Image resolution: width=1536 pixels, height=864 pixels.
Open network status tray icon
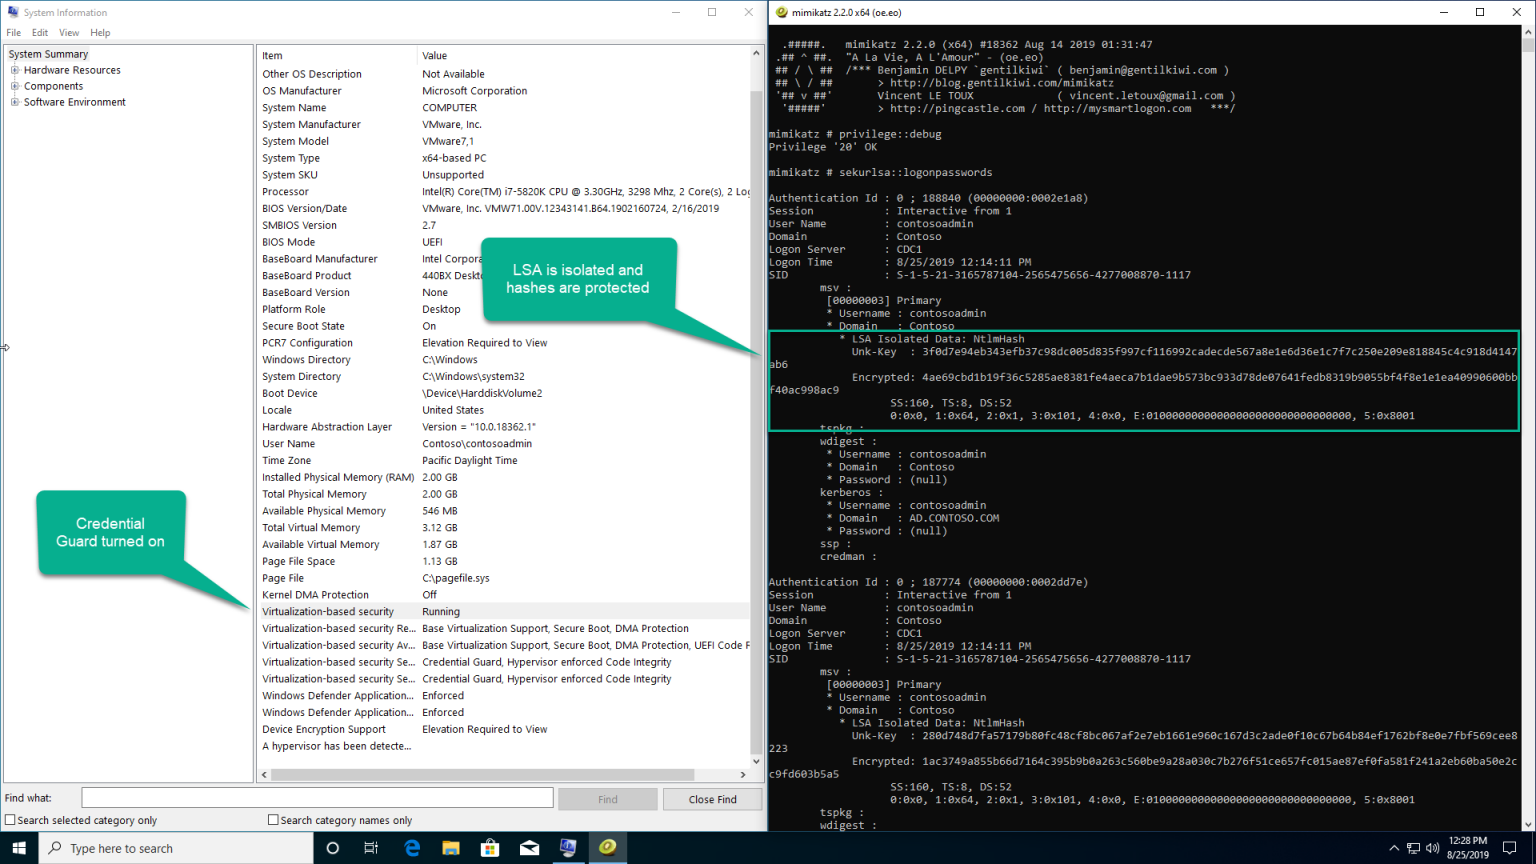pos(1413,848)
